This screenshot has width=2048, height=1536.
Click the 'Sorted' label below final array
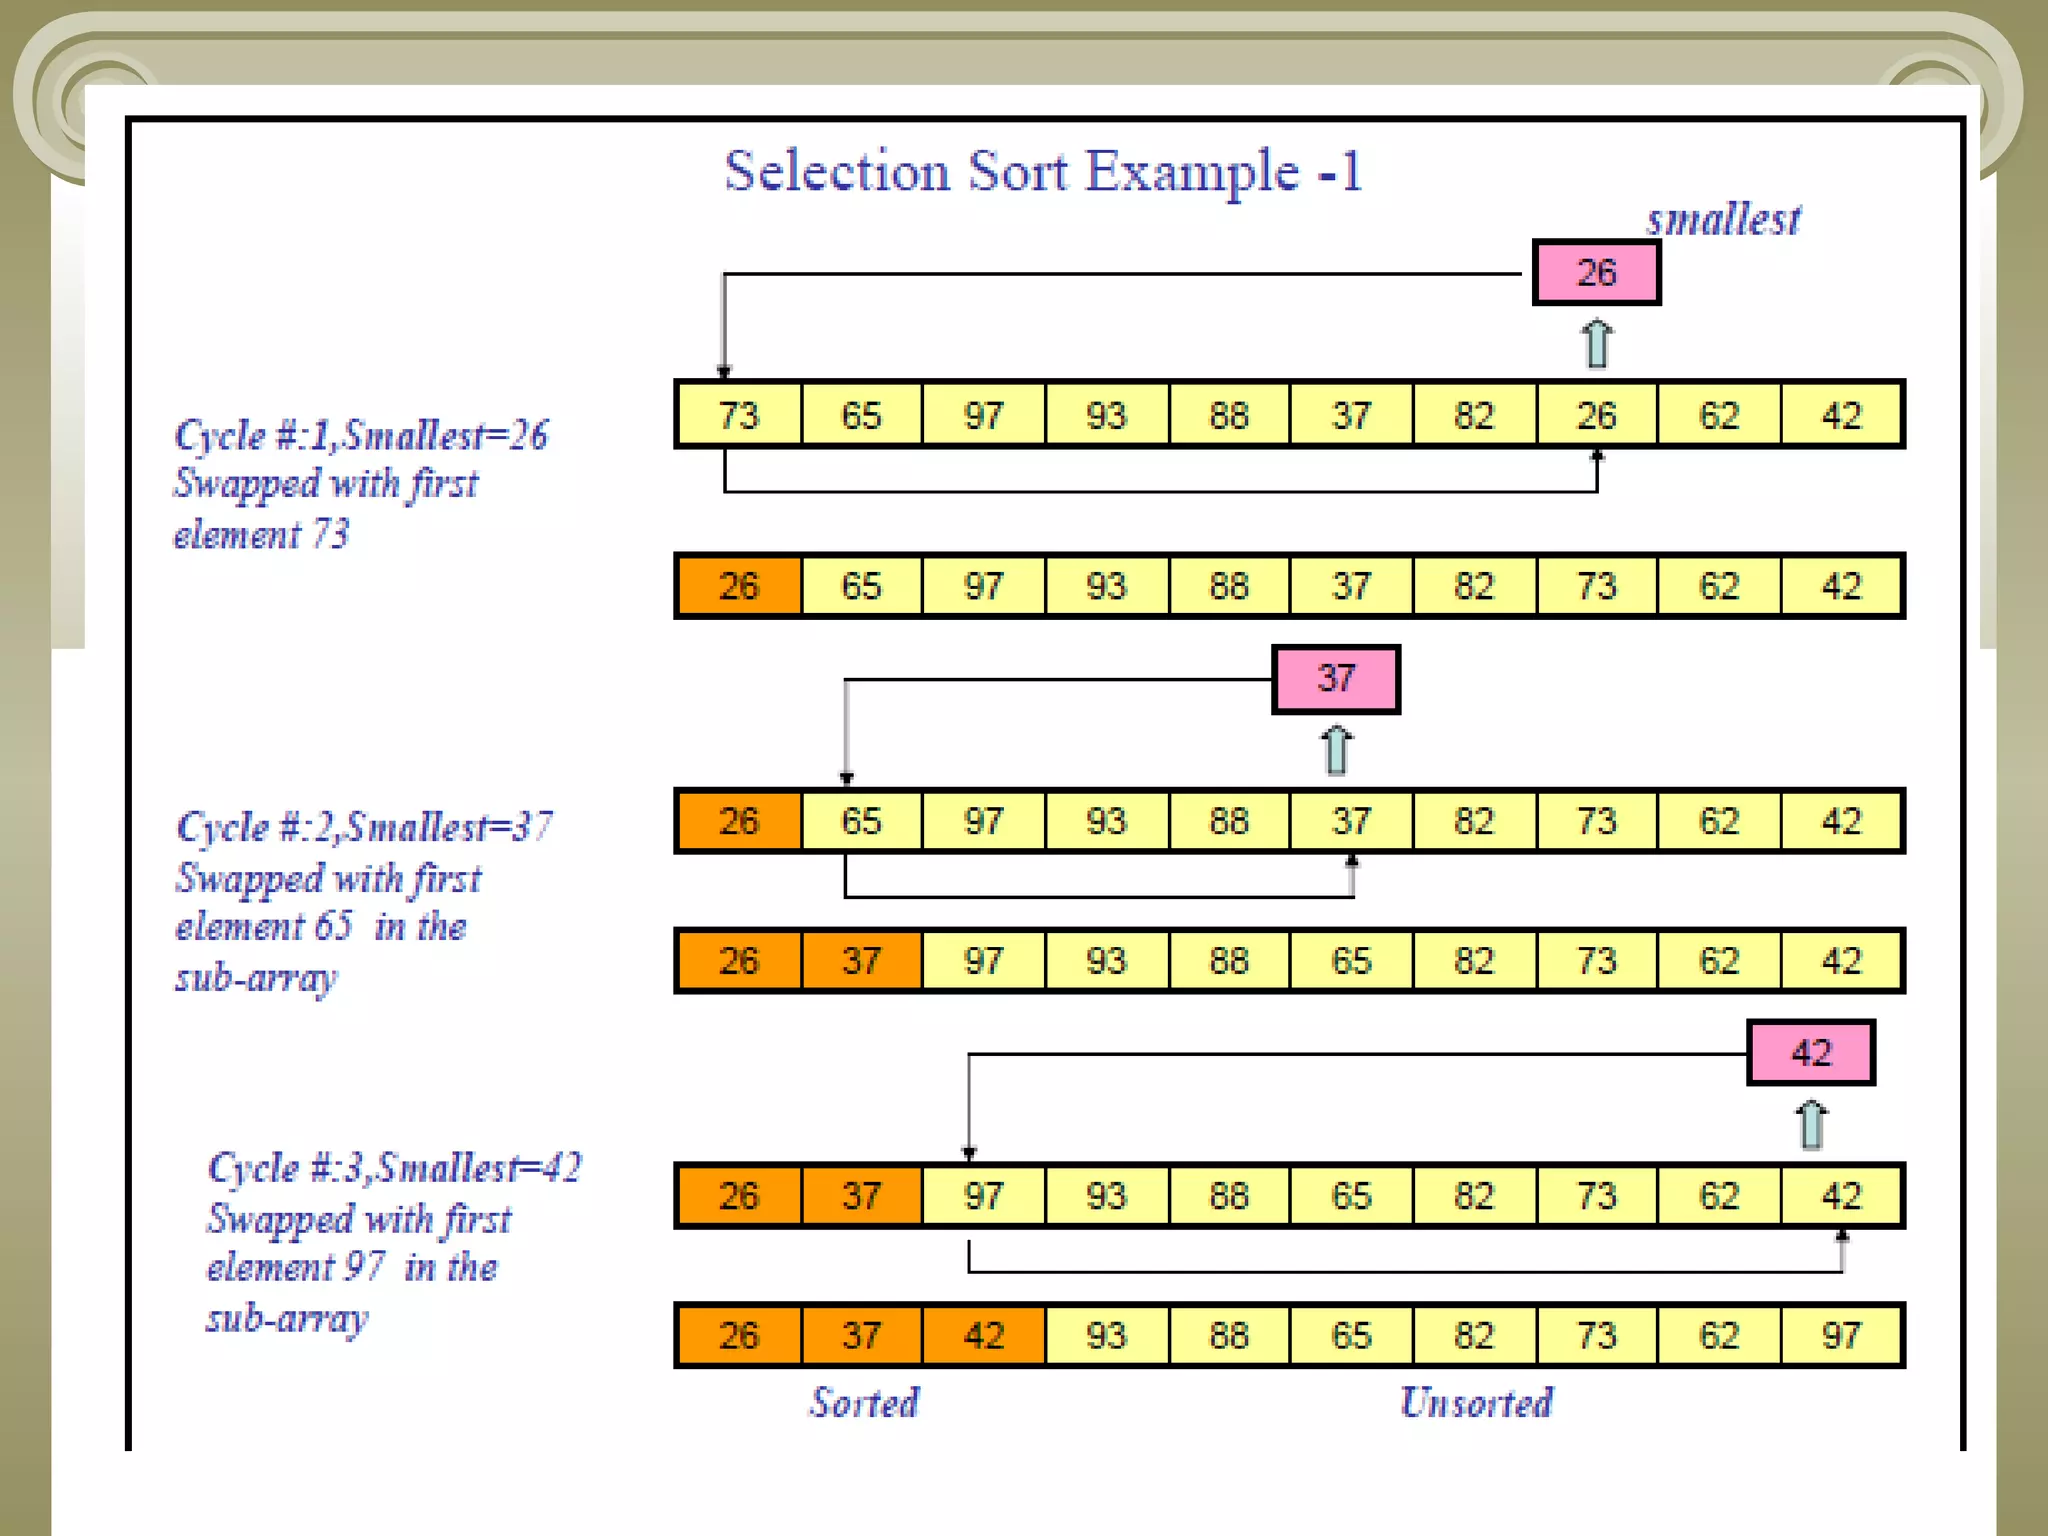coord(865,1403)
